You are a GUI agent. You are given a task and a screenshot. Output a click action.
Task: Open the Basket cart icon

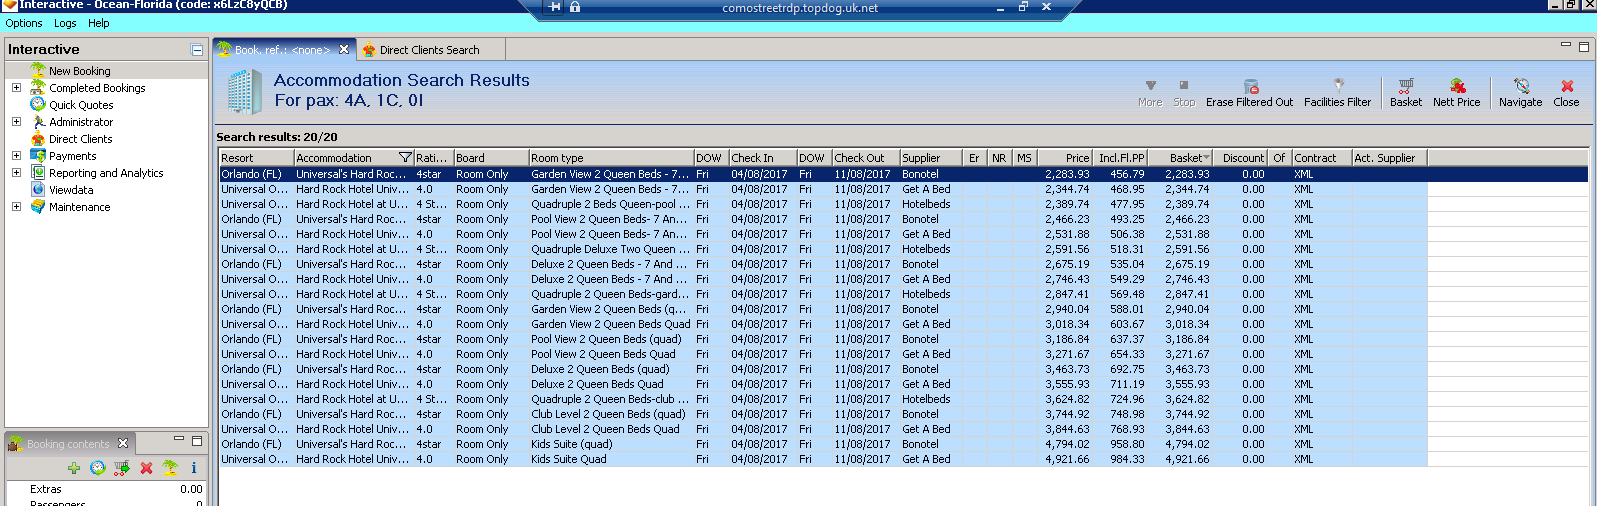click(x=1406, y=86)
